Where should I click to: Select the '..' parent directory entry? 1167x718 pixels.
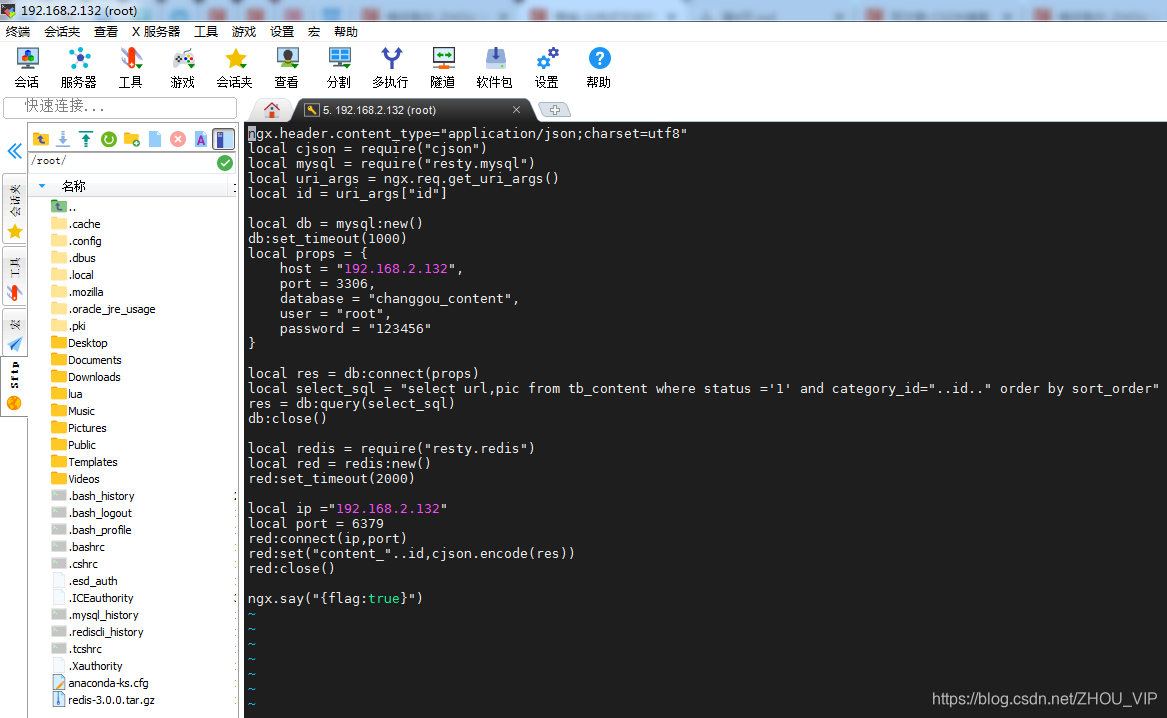click(x=64, y=207)
